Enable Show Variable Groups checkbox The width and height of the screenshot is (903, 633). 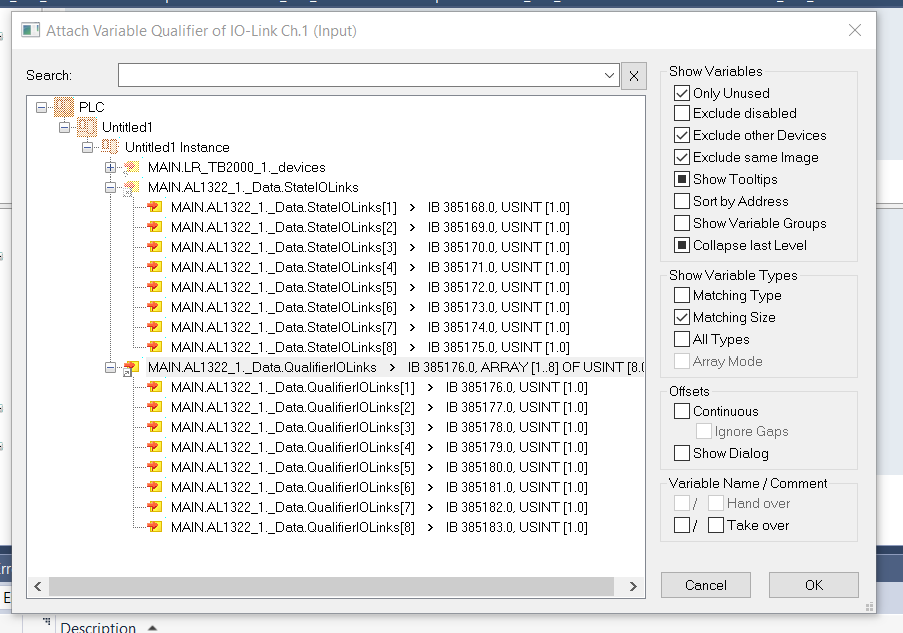coord(682,223)
